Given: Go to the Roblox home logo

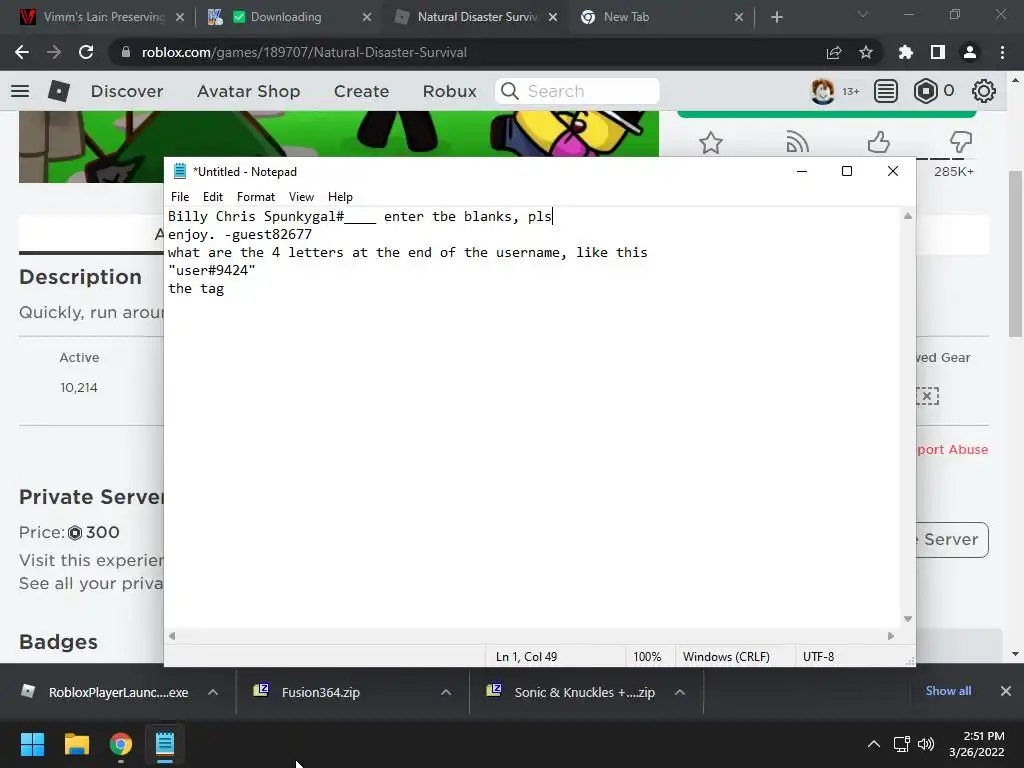Looking at the screenshot, I should (x=59, y=91).
